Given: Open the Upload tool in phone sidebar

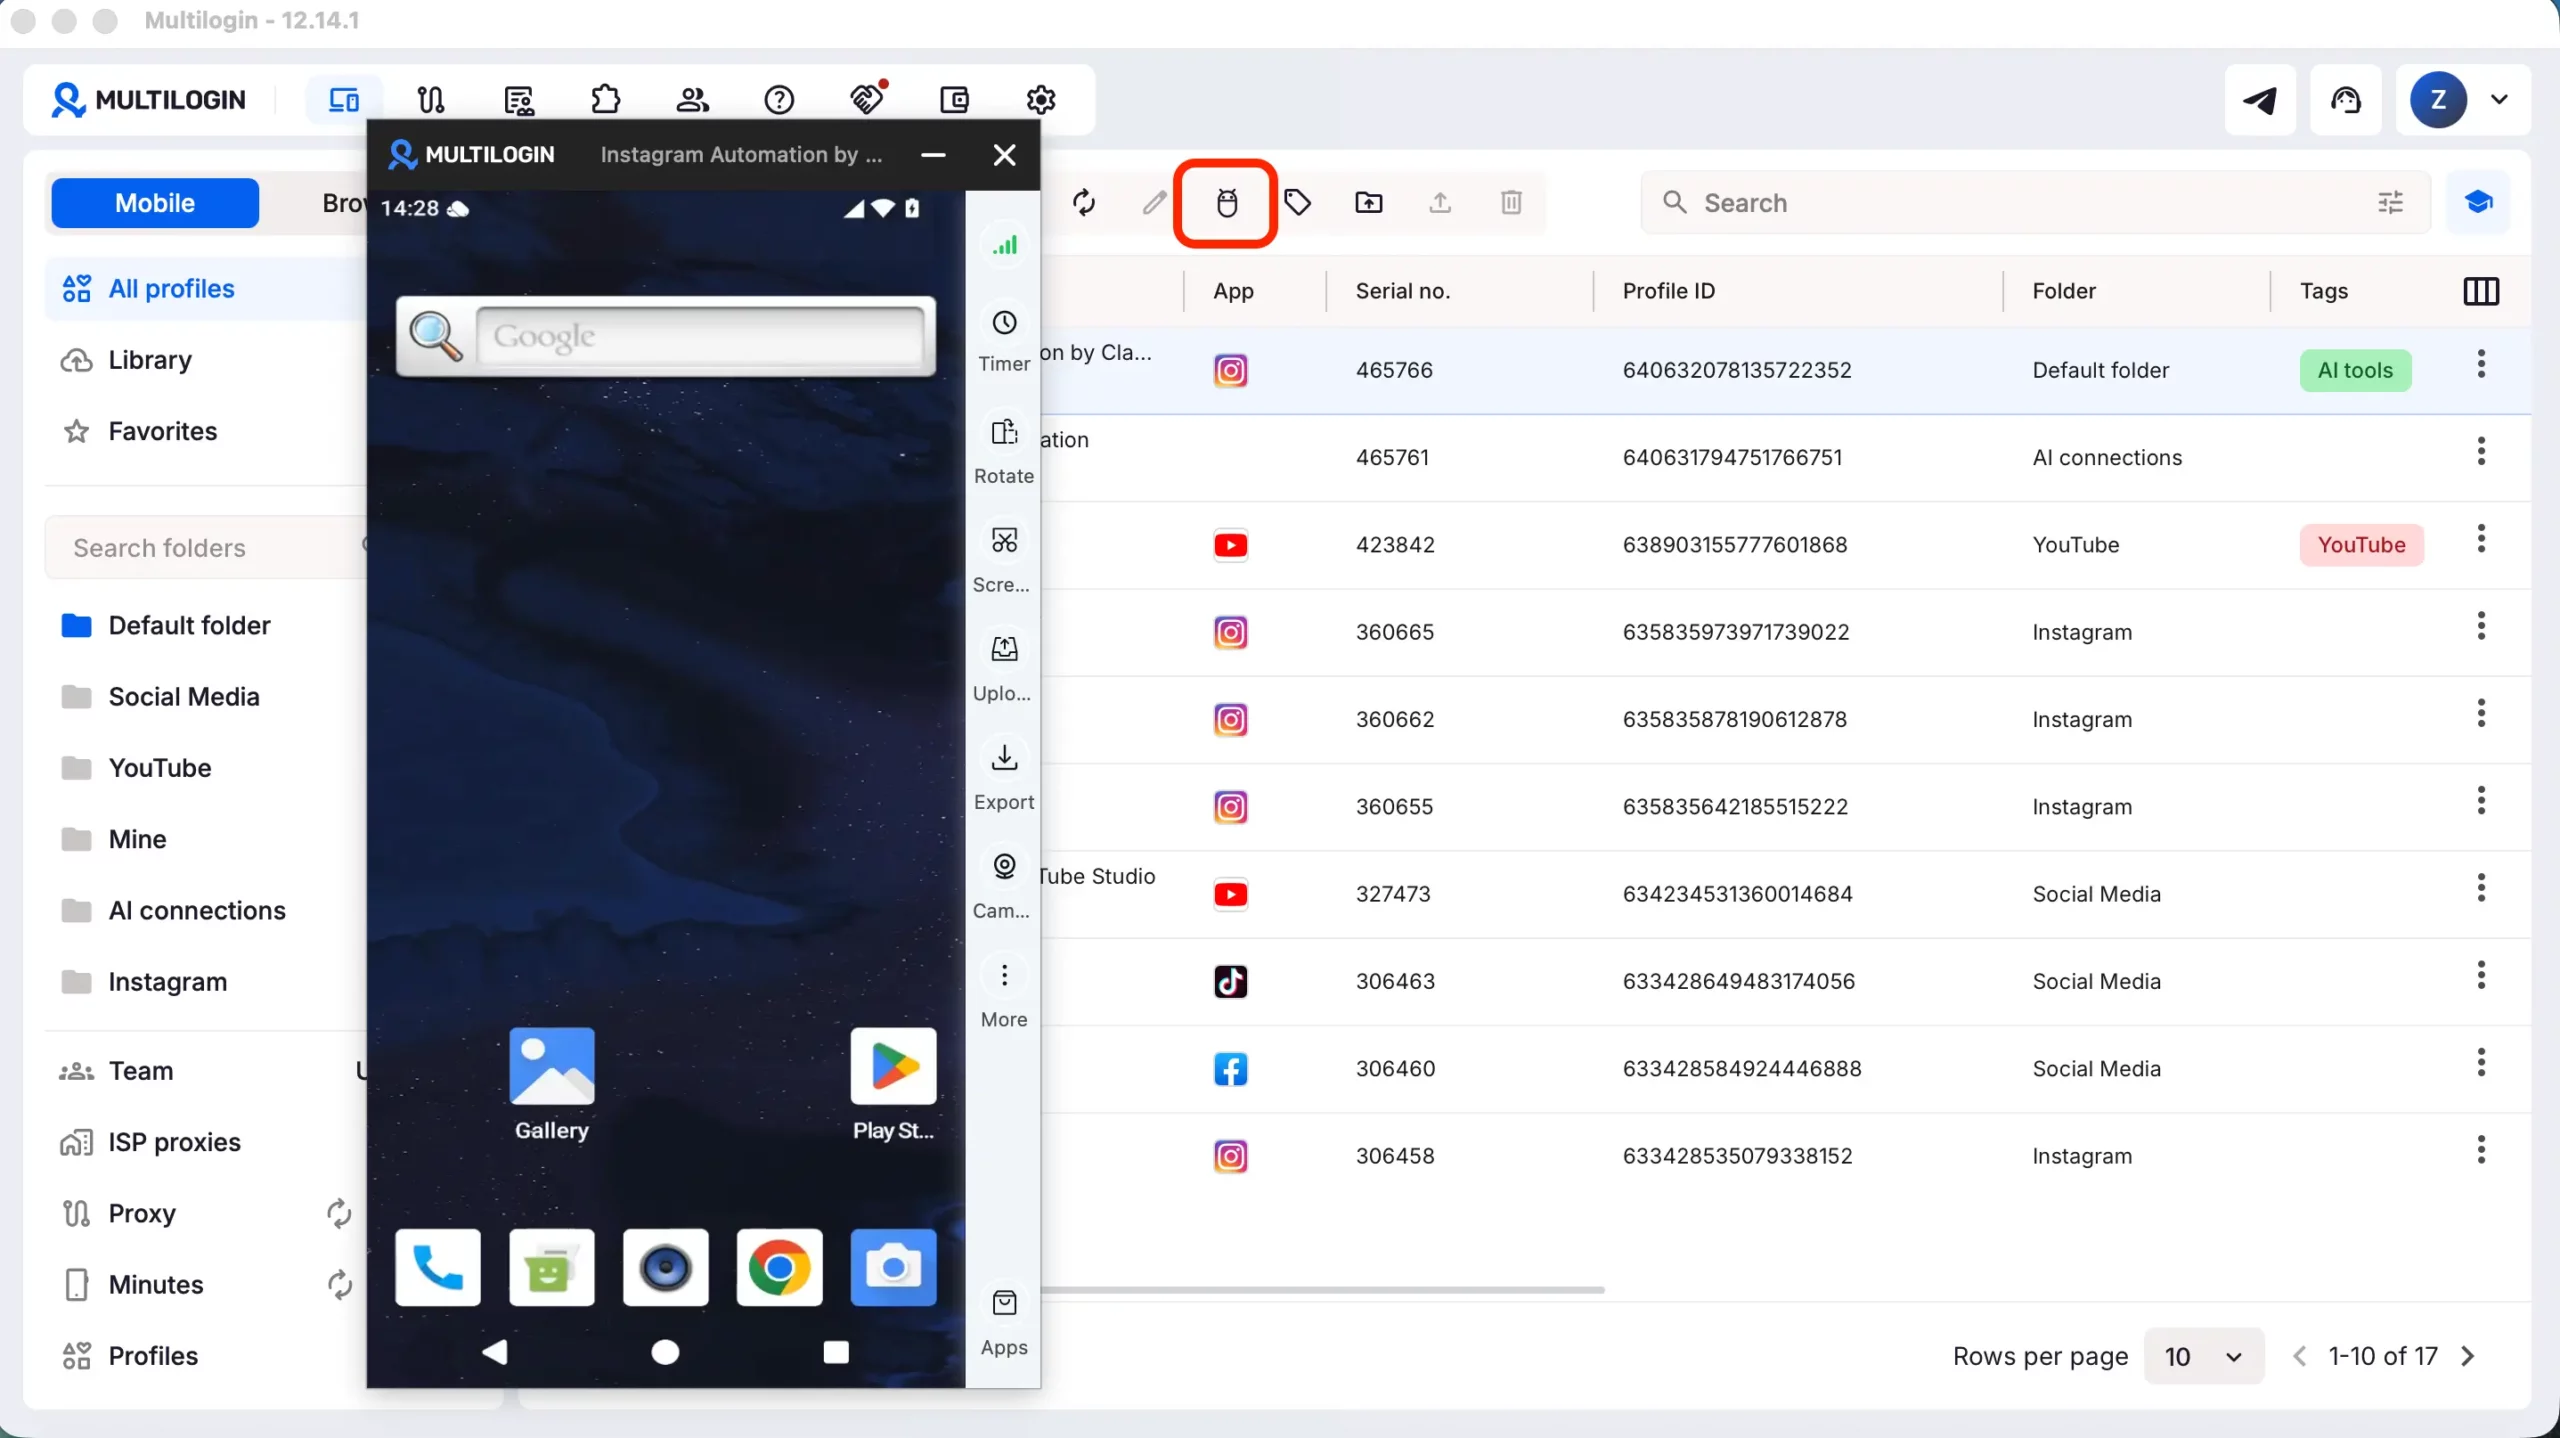Looking at the screenshot, I should [x=1004, y=668].
